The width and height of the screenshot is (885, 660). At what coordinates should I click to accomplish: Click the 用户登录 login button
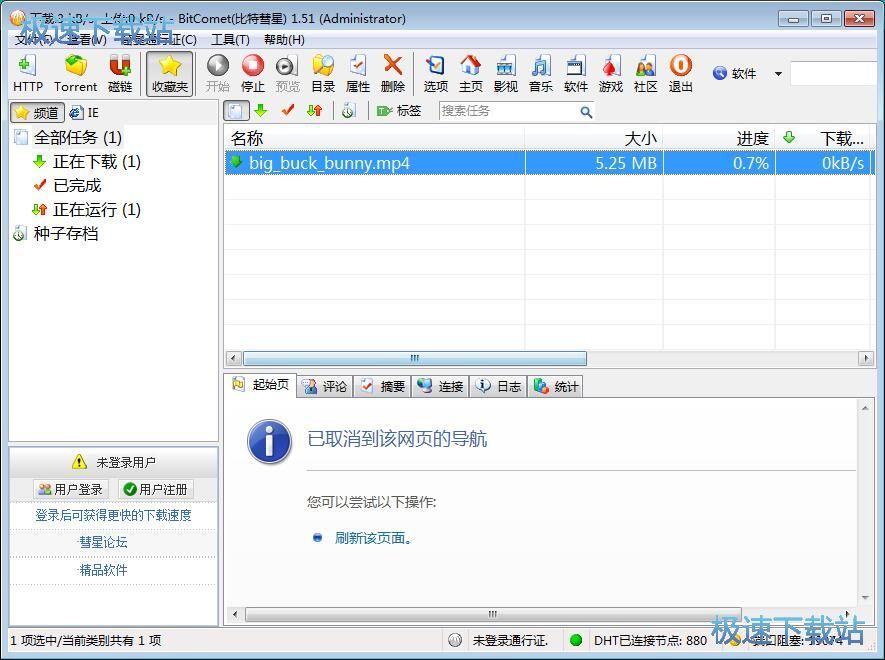71,489
